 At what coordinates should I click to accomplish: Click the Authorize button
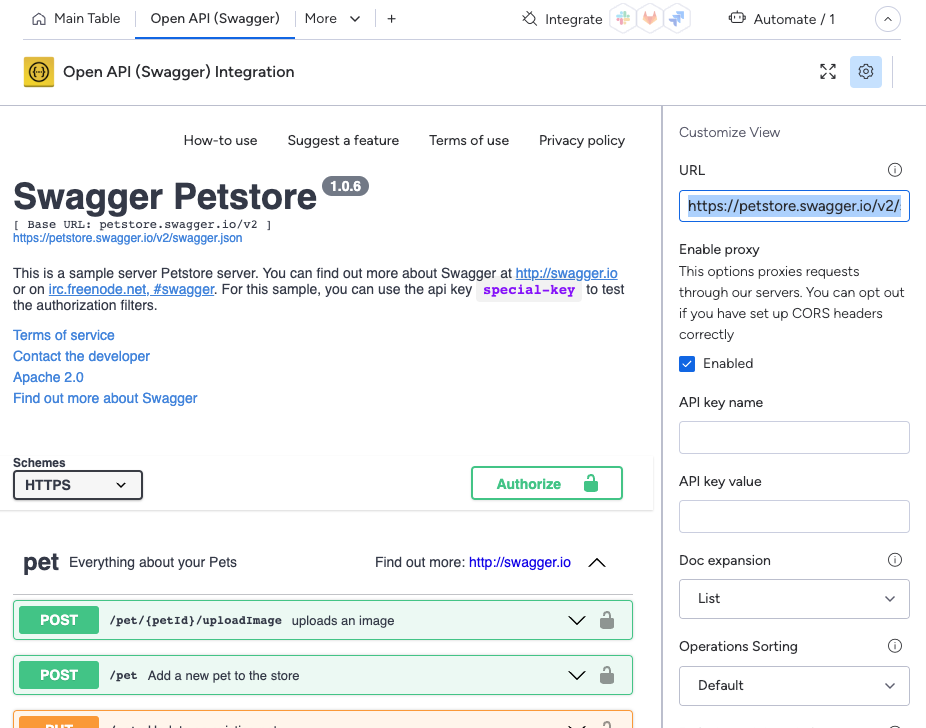[x=547, y=484]
